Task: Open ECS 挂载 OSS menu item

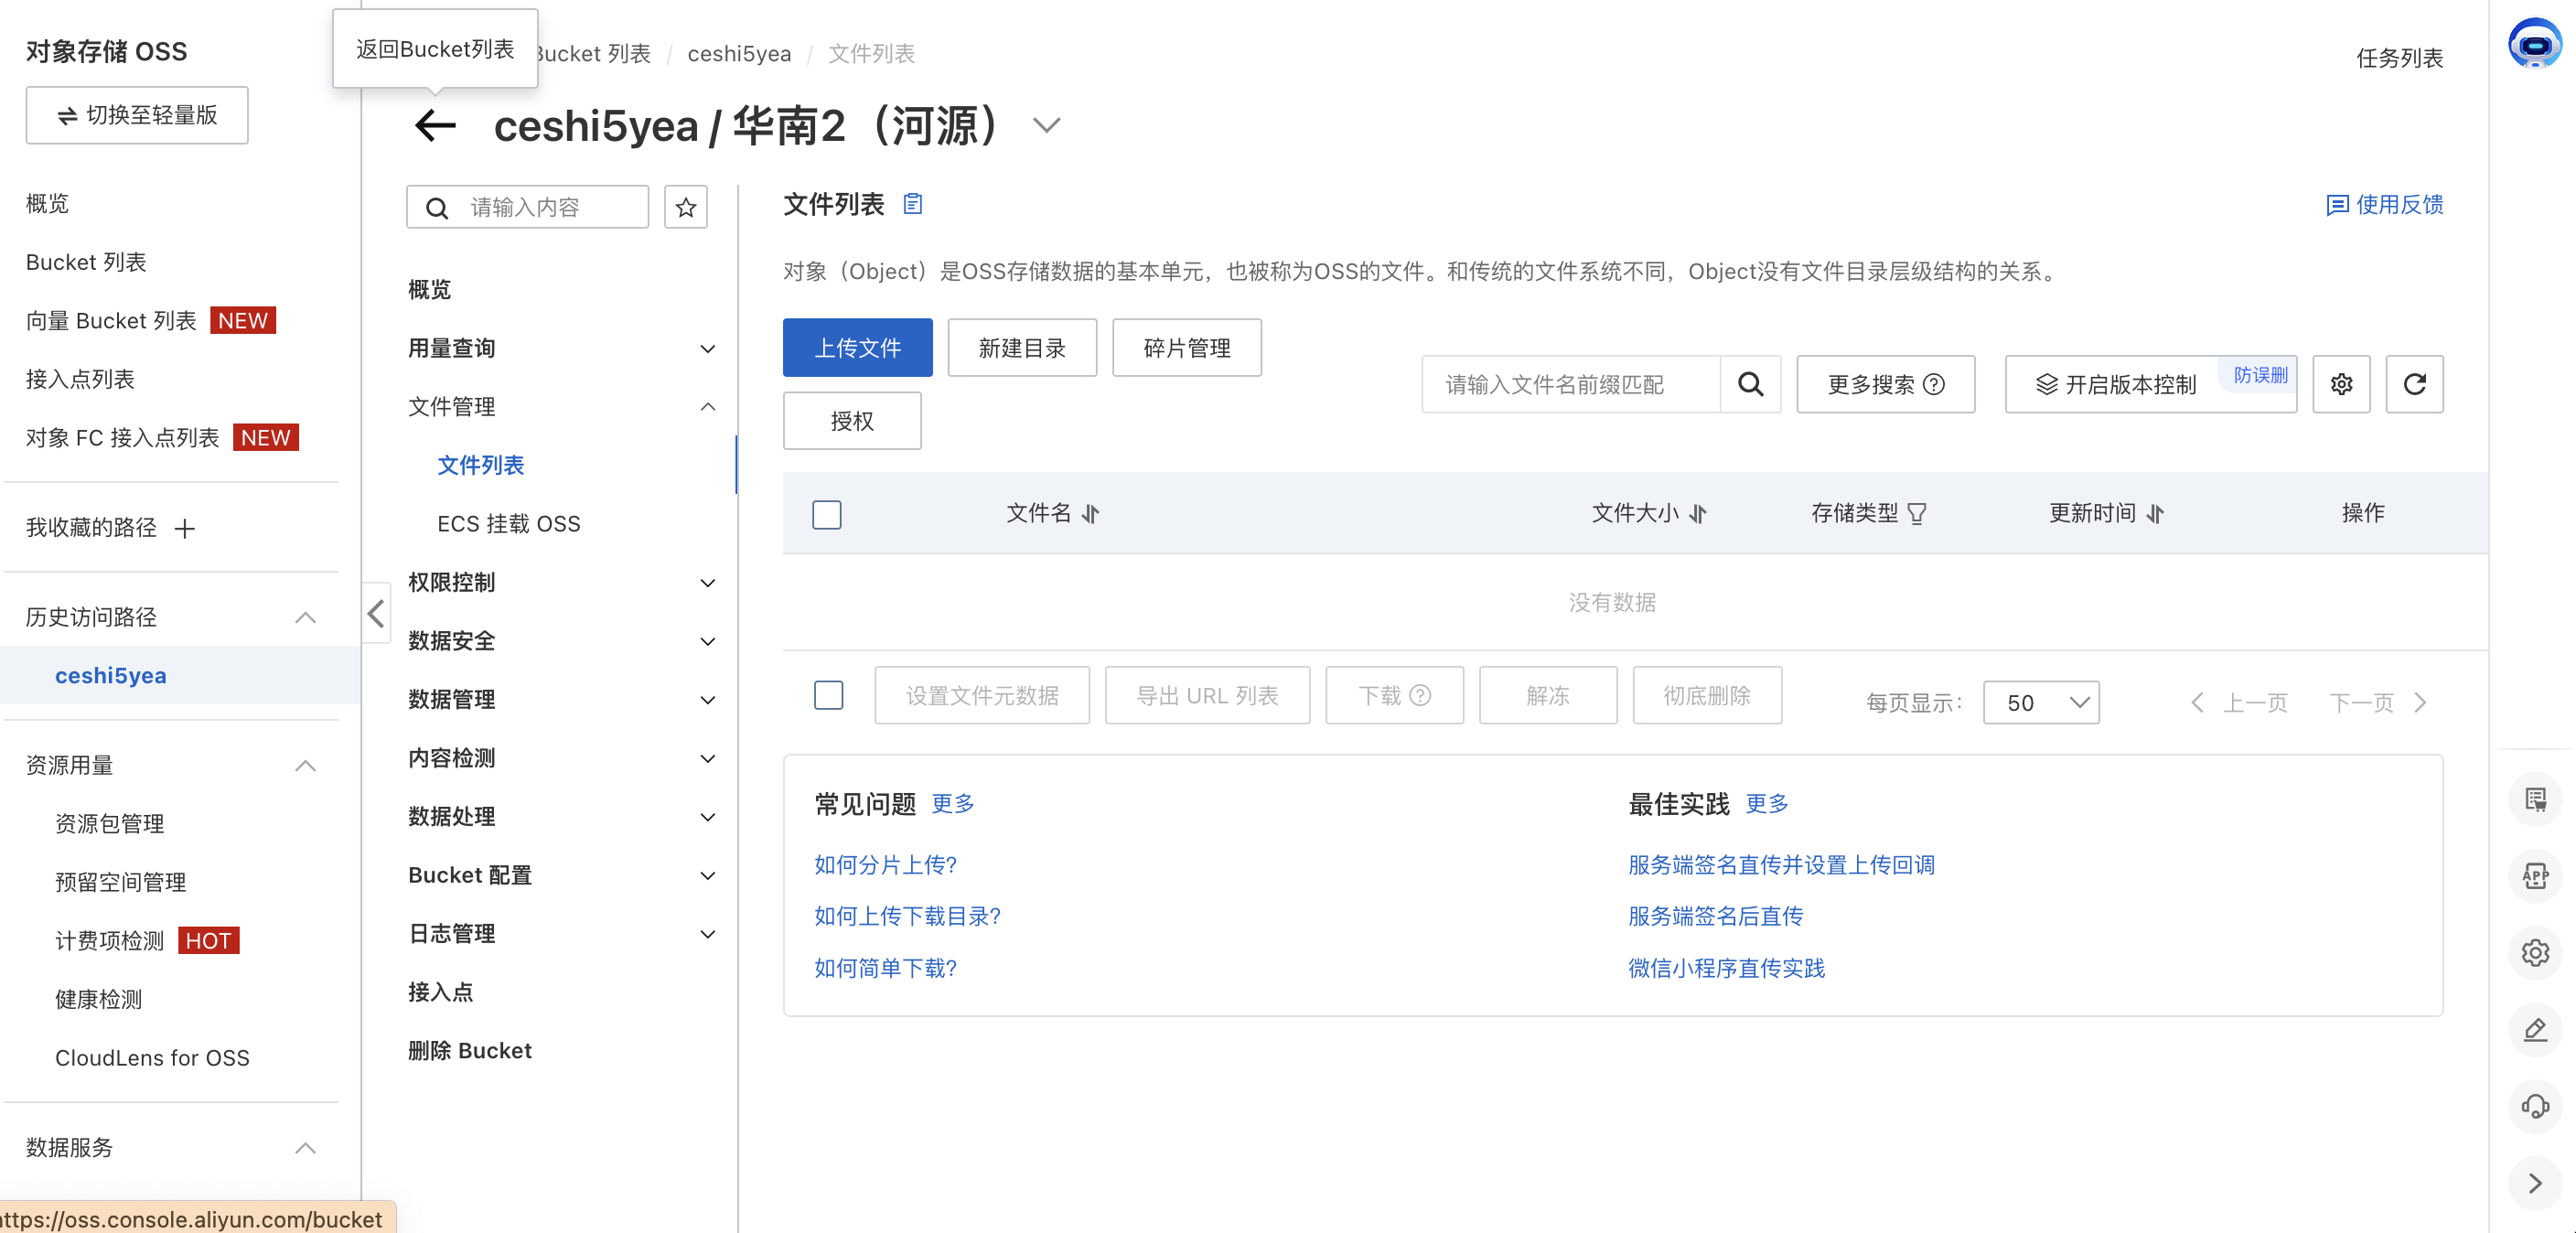Action: coord(508,523)
